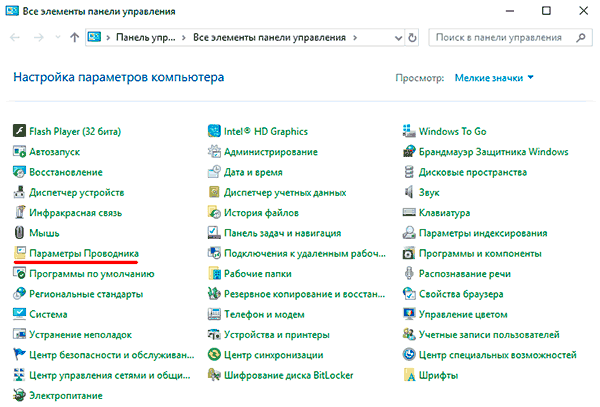Click the Распознавание речи microphone icon

409,273
